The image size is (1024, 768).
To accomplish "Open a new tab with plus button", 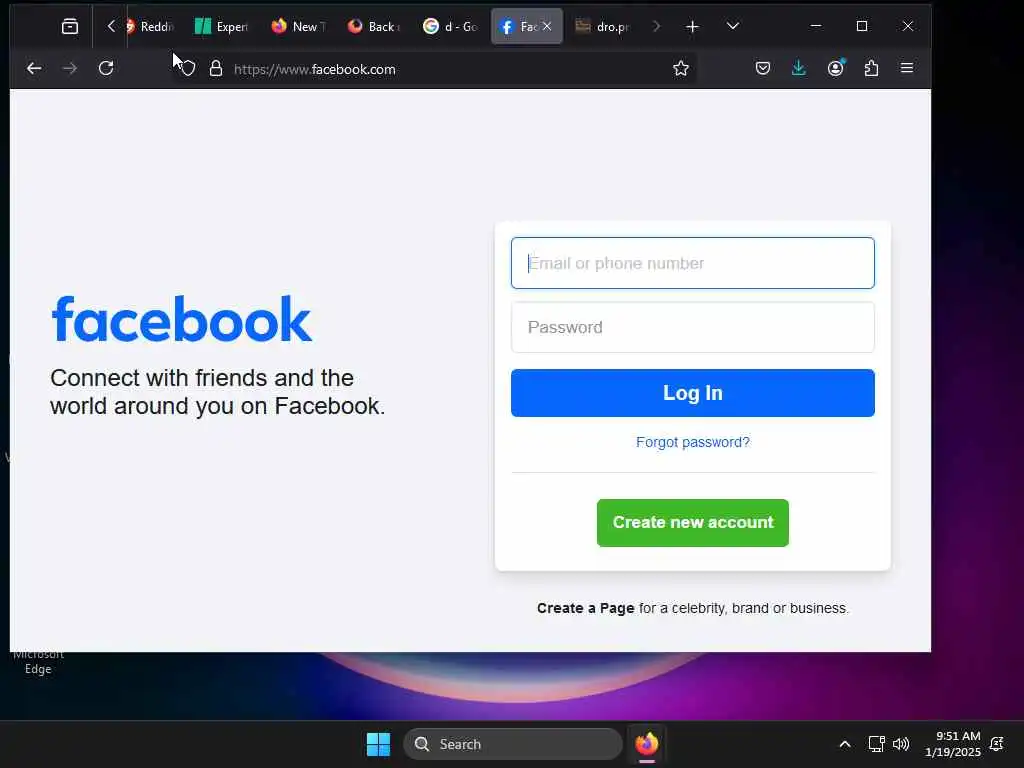I will (692, 26).
